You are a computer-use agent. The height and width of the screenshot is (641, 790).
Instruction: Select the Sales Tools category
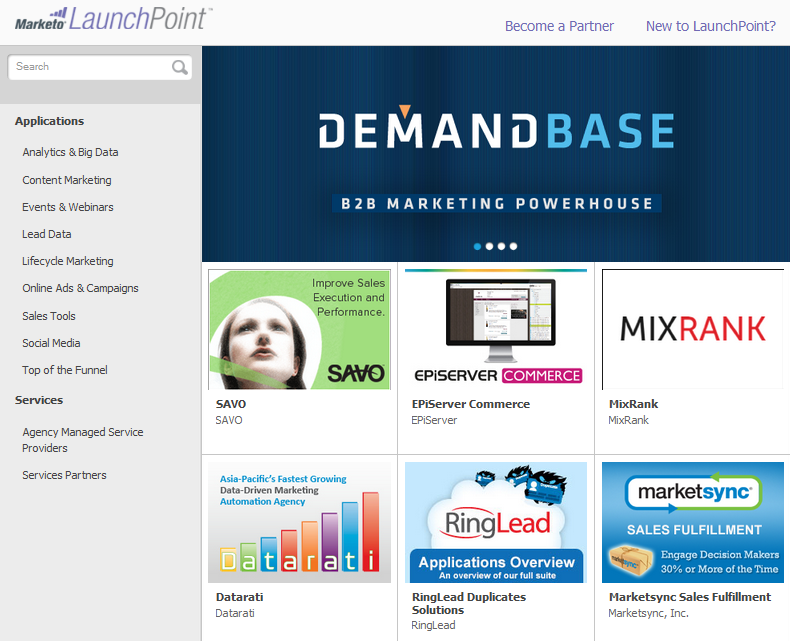48,316
